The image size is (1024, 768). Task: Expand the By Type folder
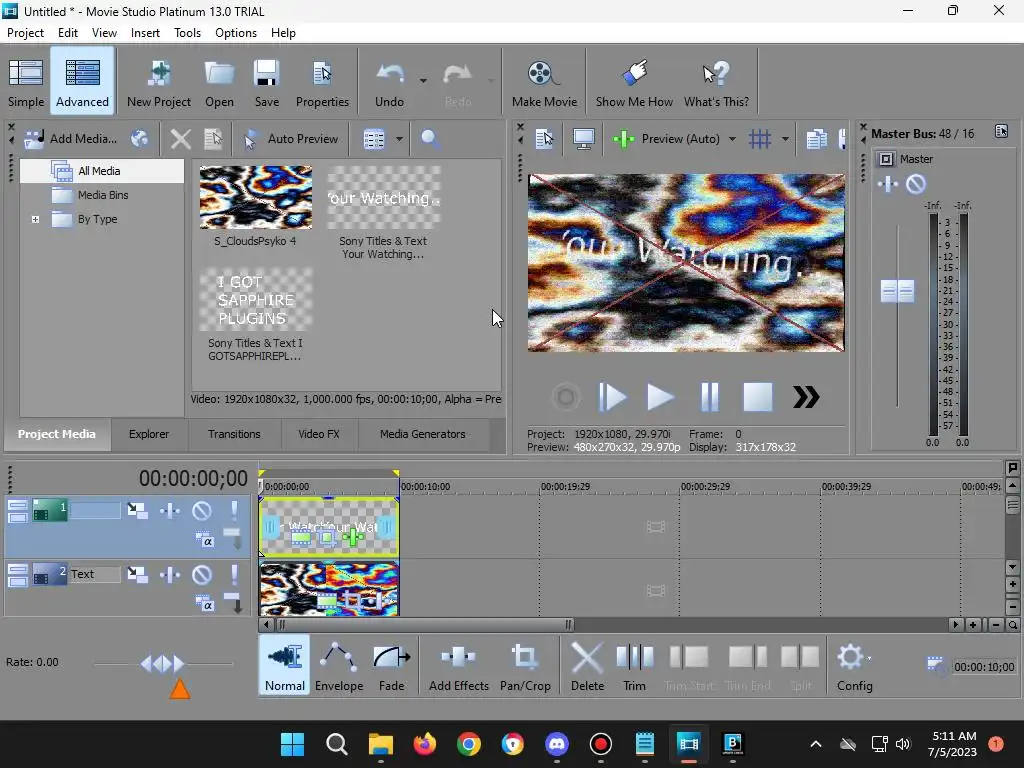[x=36, y=219]
